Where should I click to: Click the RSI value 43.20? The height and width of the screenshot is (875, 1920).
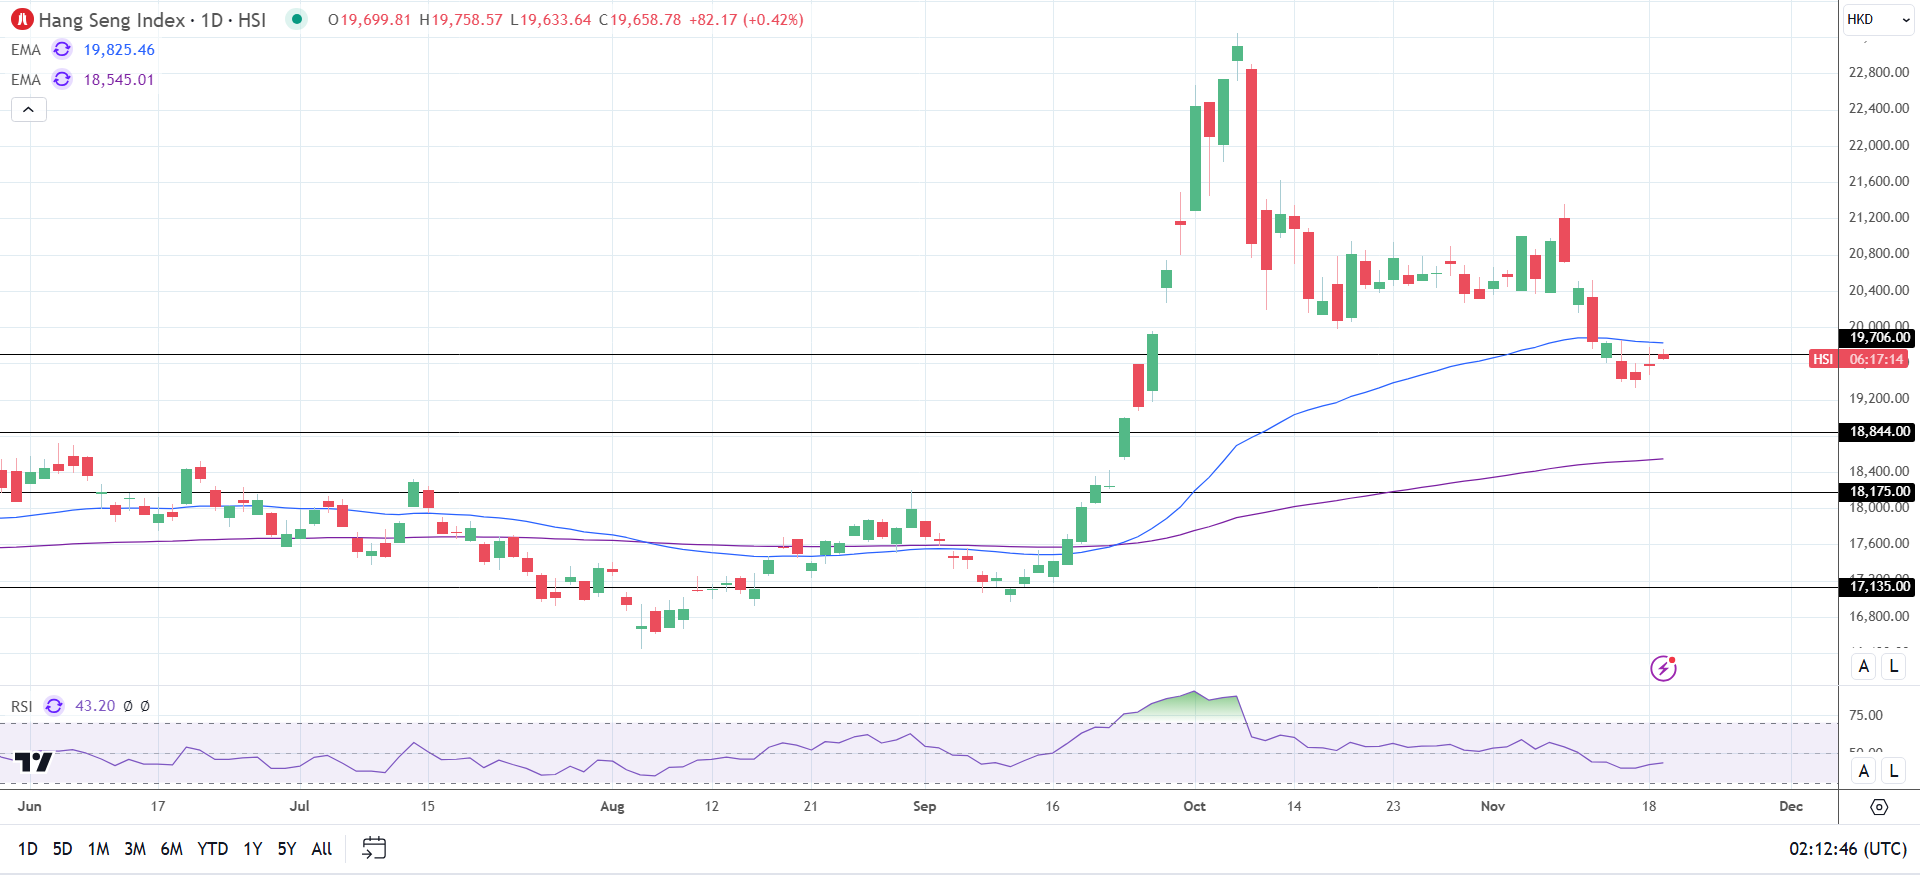(x=95, y=706)
